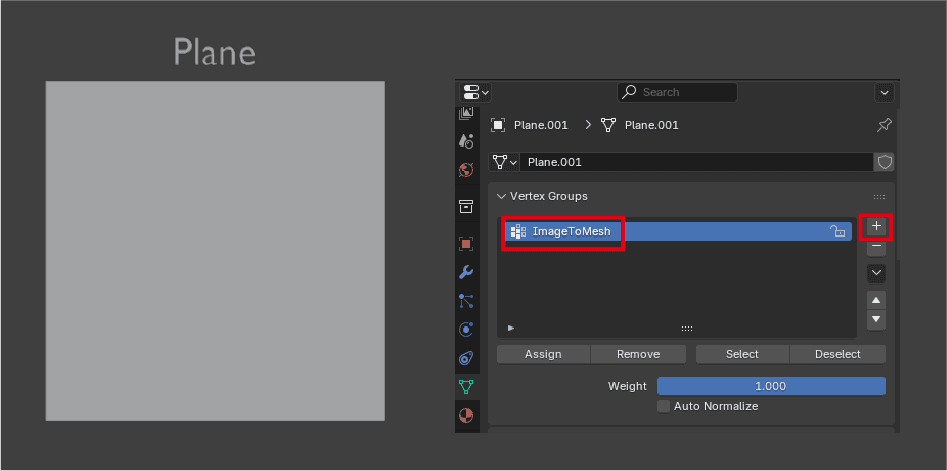This screenshot has width=947, height=471.
Task: Open the Collection properties tab icon
Action: tap(466, 206)
